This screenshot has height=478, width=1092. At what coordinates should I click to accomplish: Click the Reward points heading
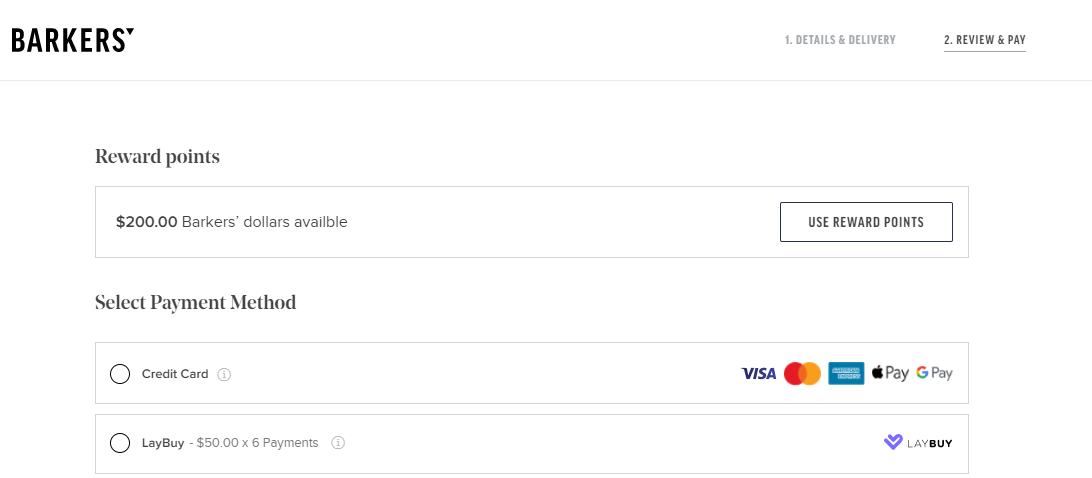(157, 157)
